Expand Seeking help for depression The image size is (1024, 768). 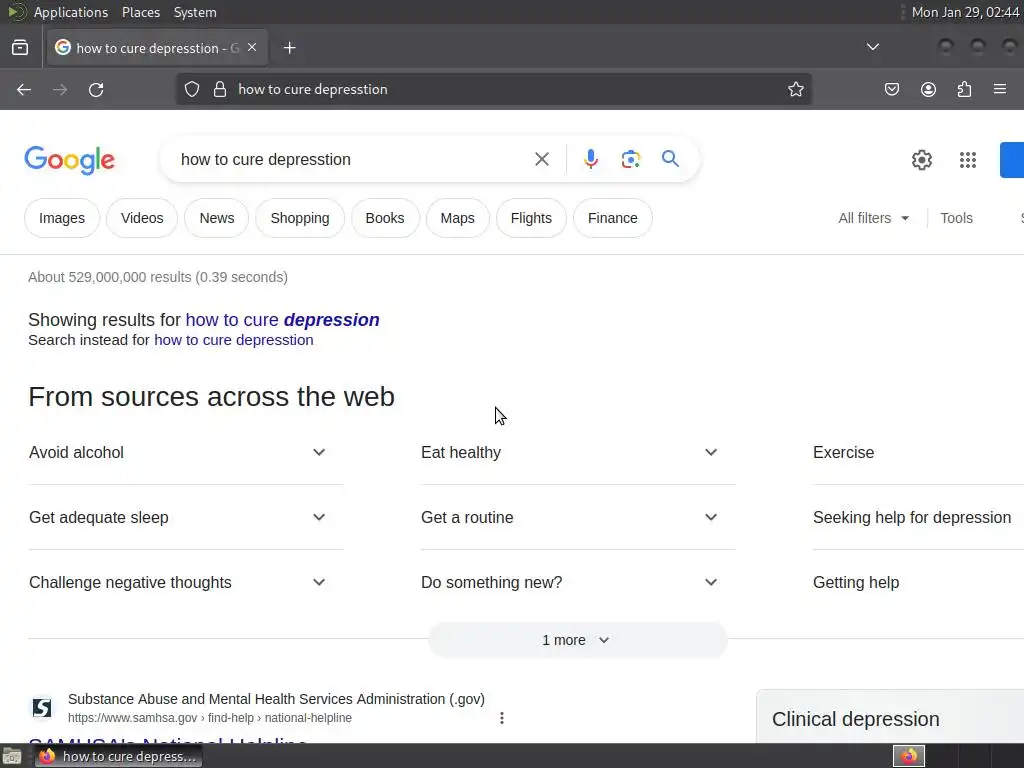(x=918, y=517)
